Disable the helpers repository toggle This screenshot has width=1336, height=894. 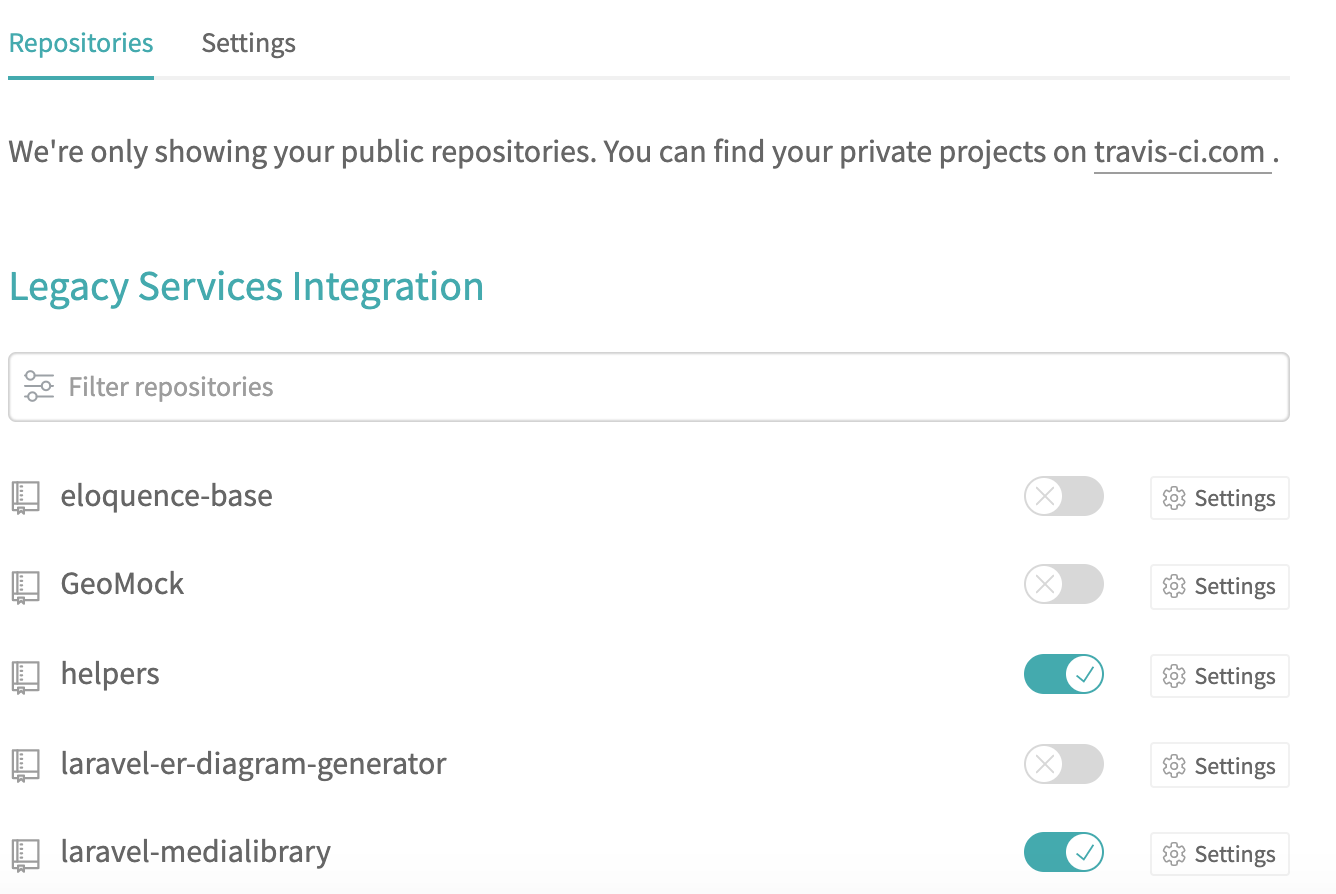1063,674
